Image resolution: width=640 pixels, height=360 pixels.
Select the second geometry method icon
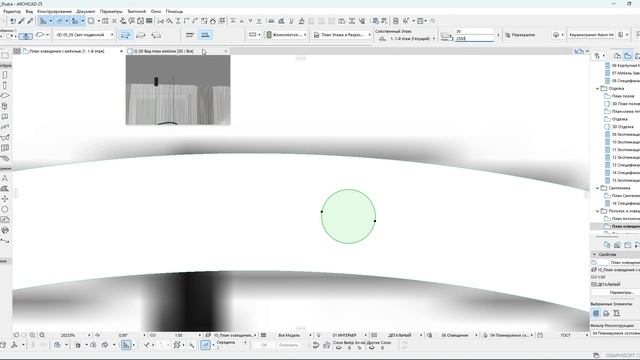click(141, 35)
